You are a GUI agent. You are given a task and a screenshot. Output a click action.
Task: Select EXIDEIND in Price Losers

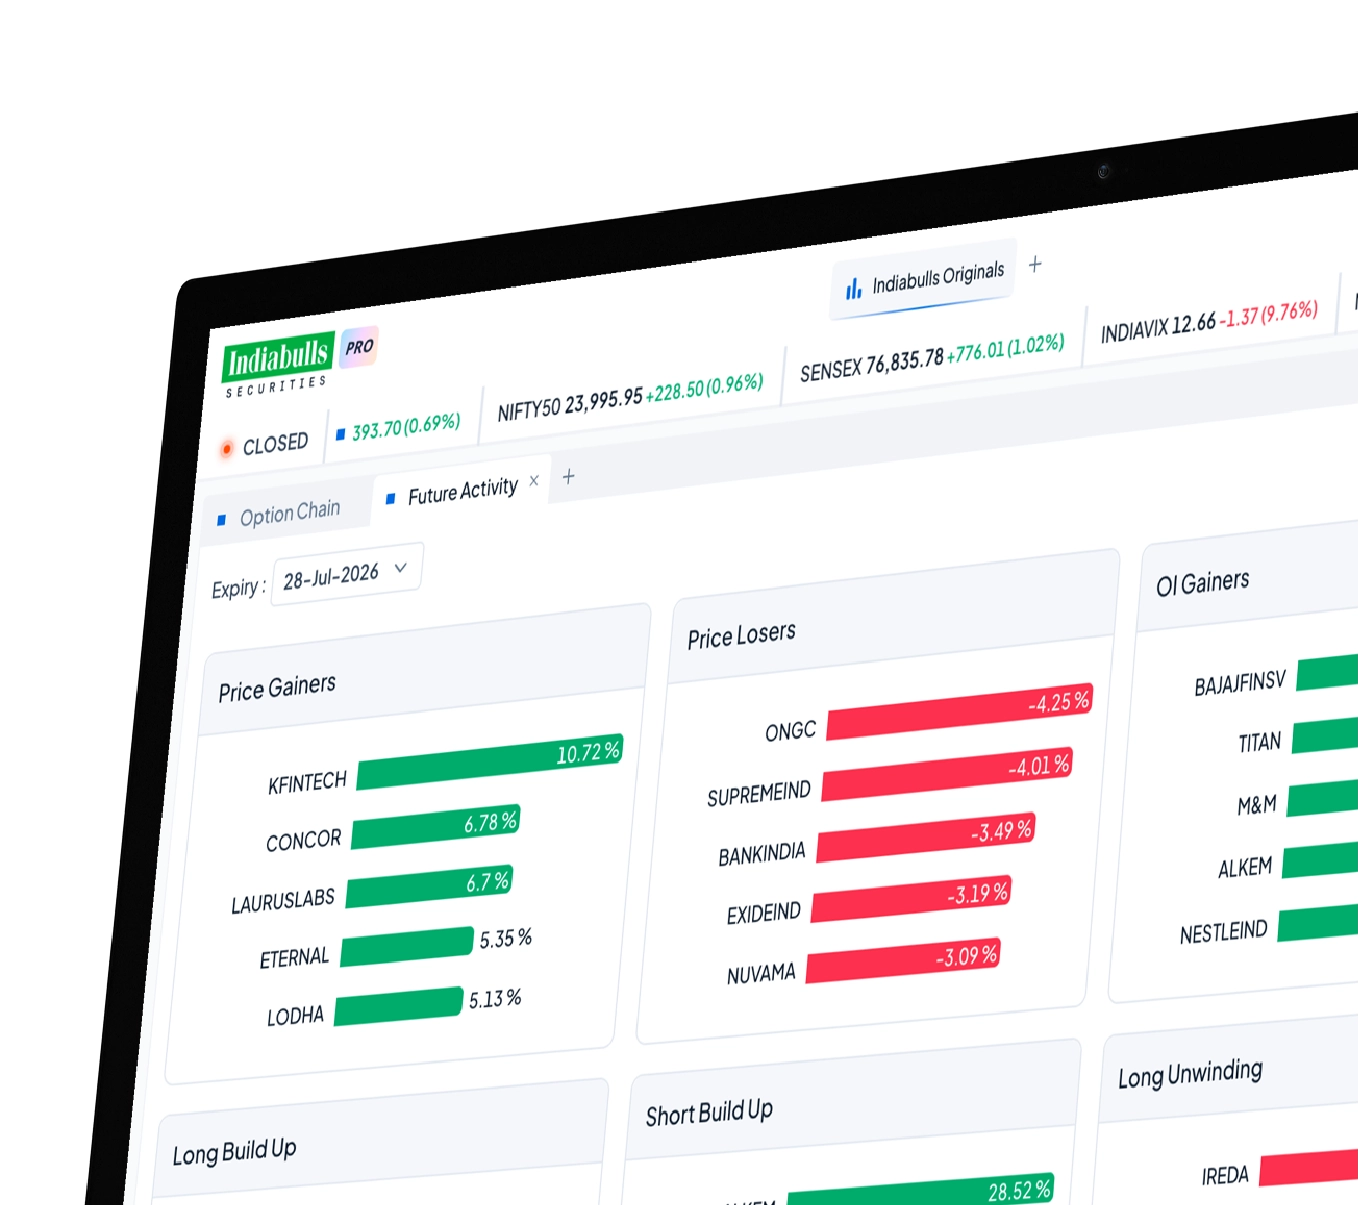pos(764,914)
